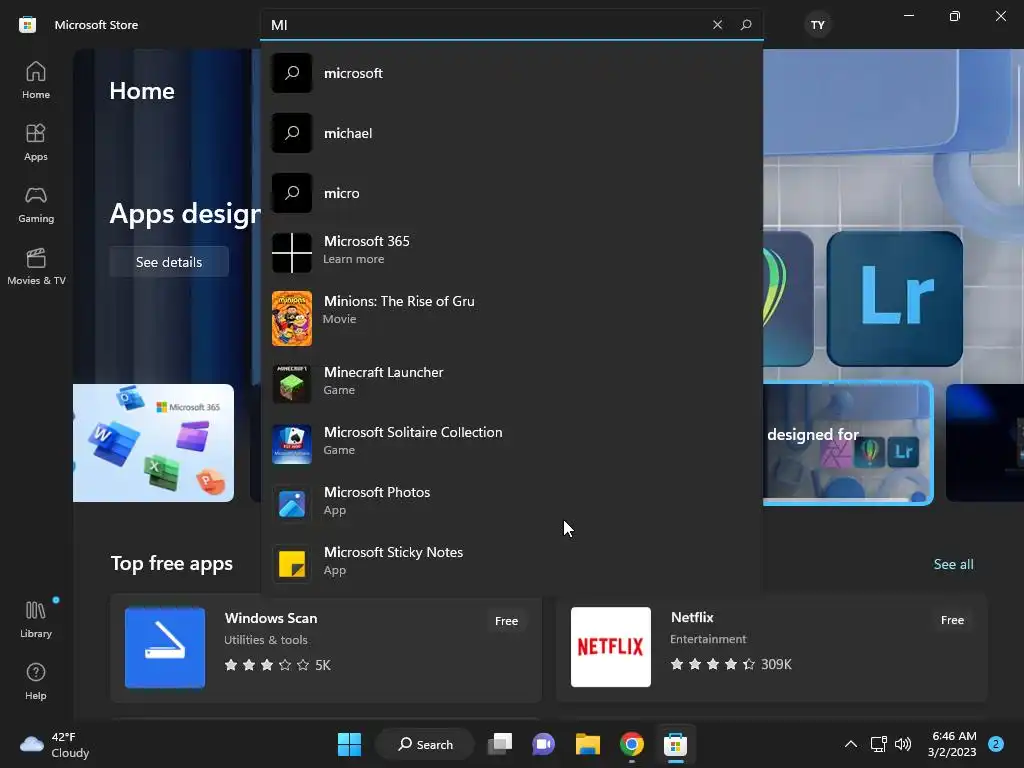
Task: Click the Netflix app title
Action: (692, 617)
